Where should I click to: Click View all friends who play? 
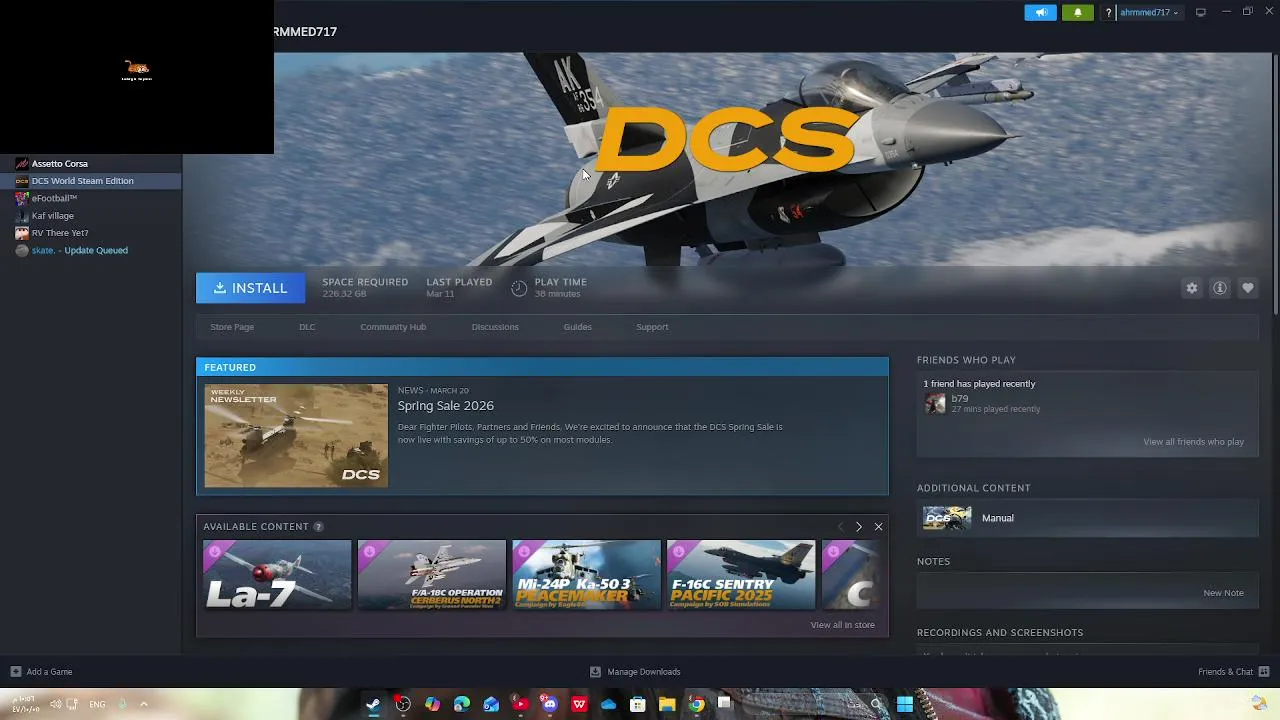(x=1193, y=442)
